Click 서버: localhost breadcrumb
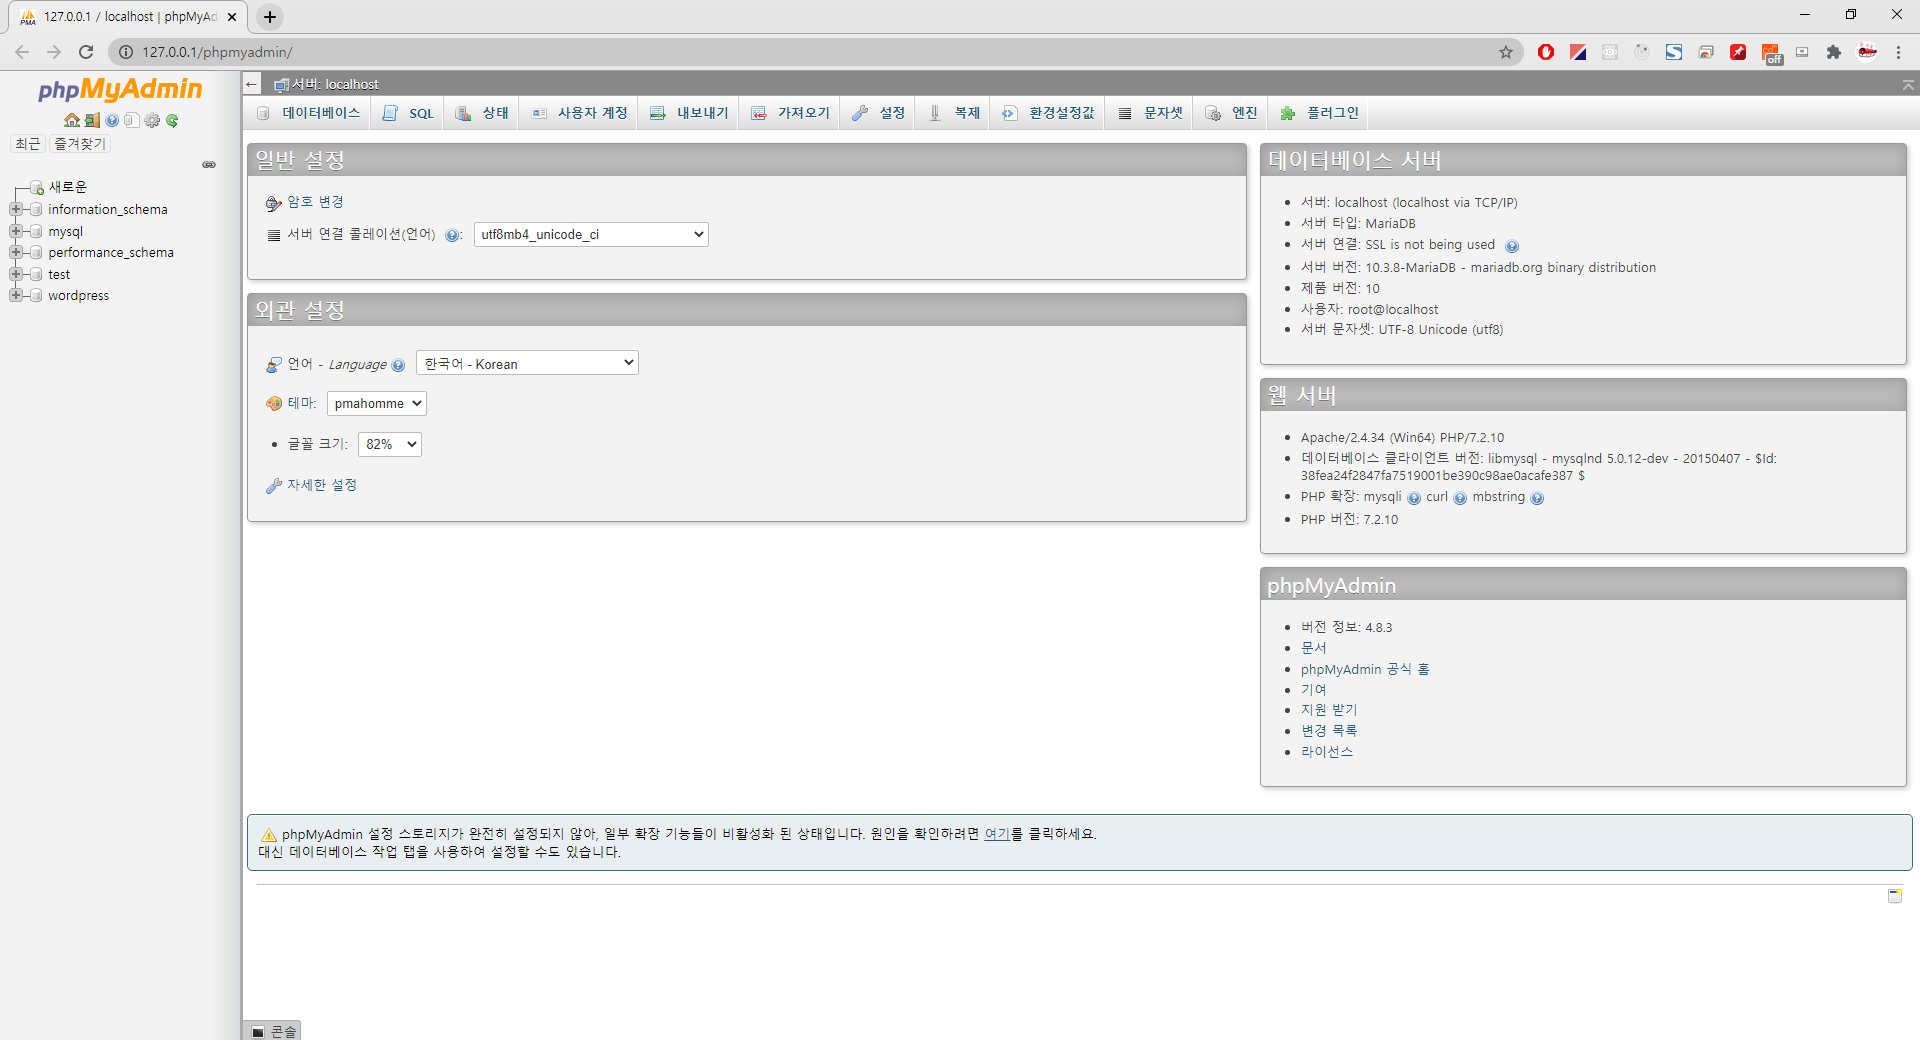1920x1040 pixels. 336,84
